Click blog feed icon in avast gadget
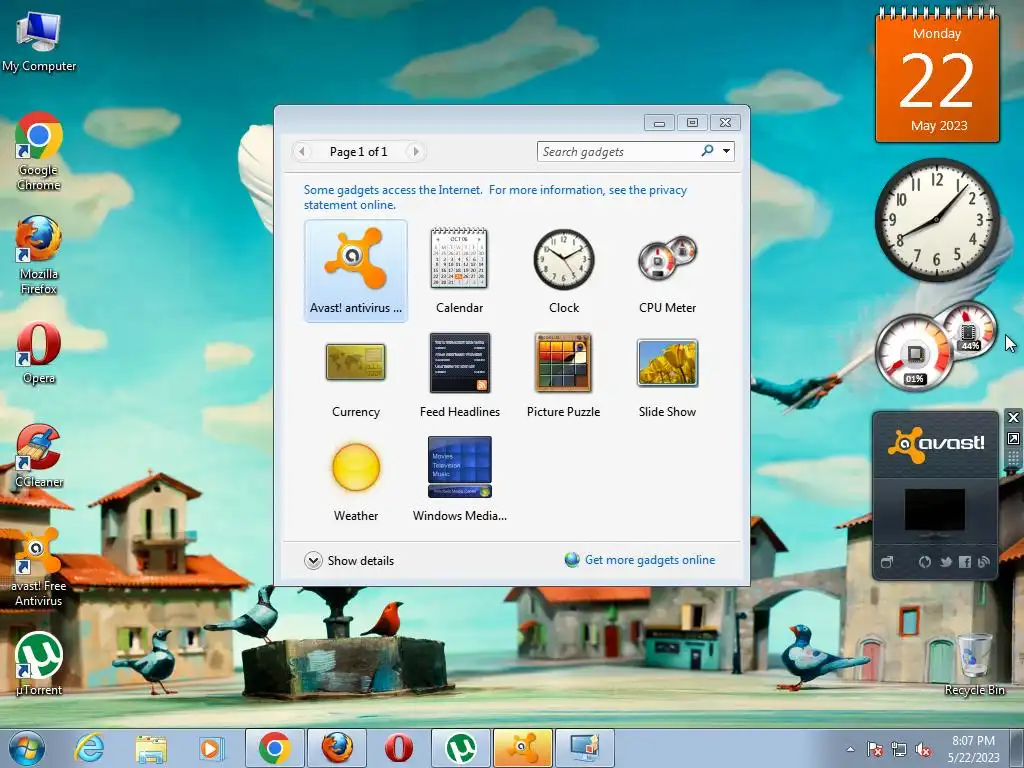 (984, 562)
